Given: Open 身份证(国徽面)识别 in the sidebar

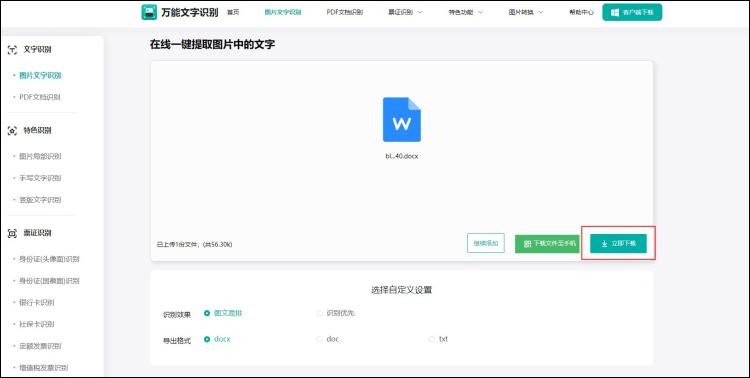Looking at the screenshot, I should (49, 281).
